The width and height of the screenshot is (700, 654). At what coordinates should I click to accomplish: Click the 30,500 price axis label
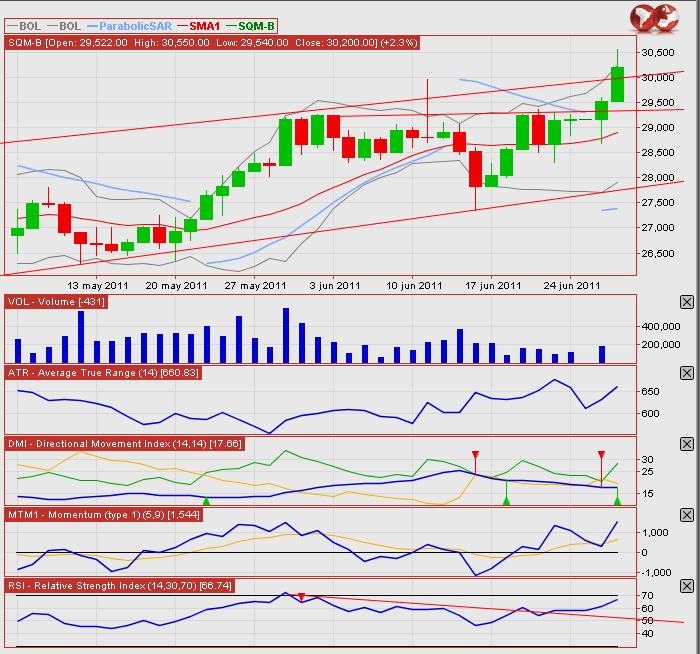coord(658,52)
